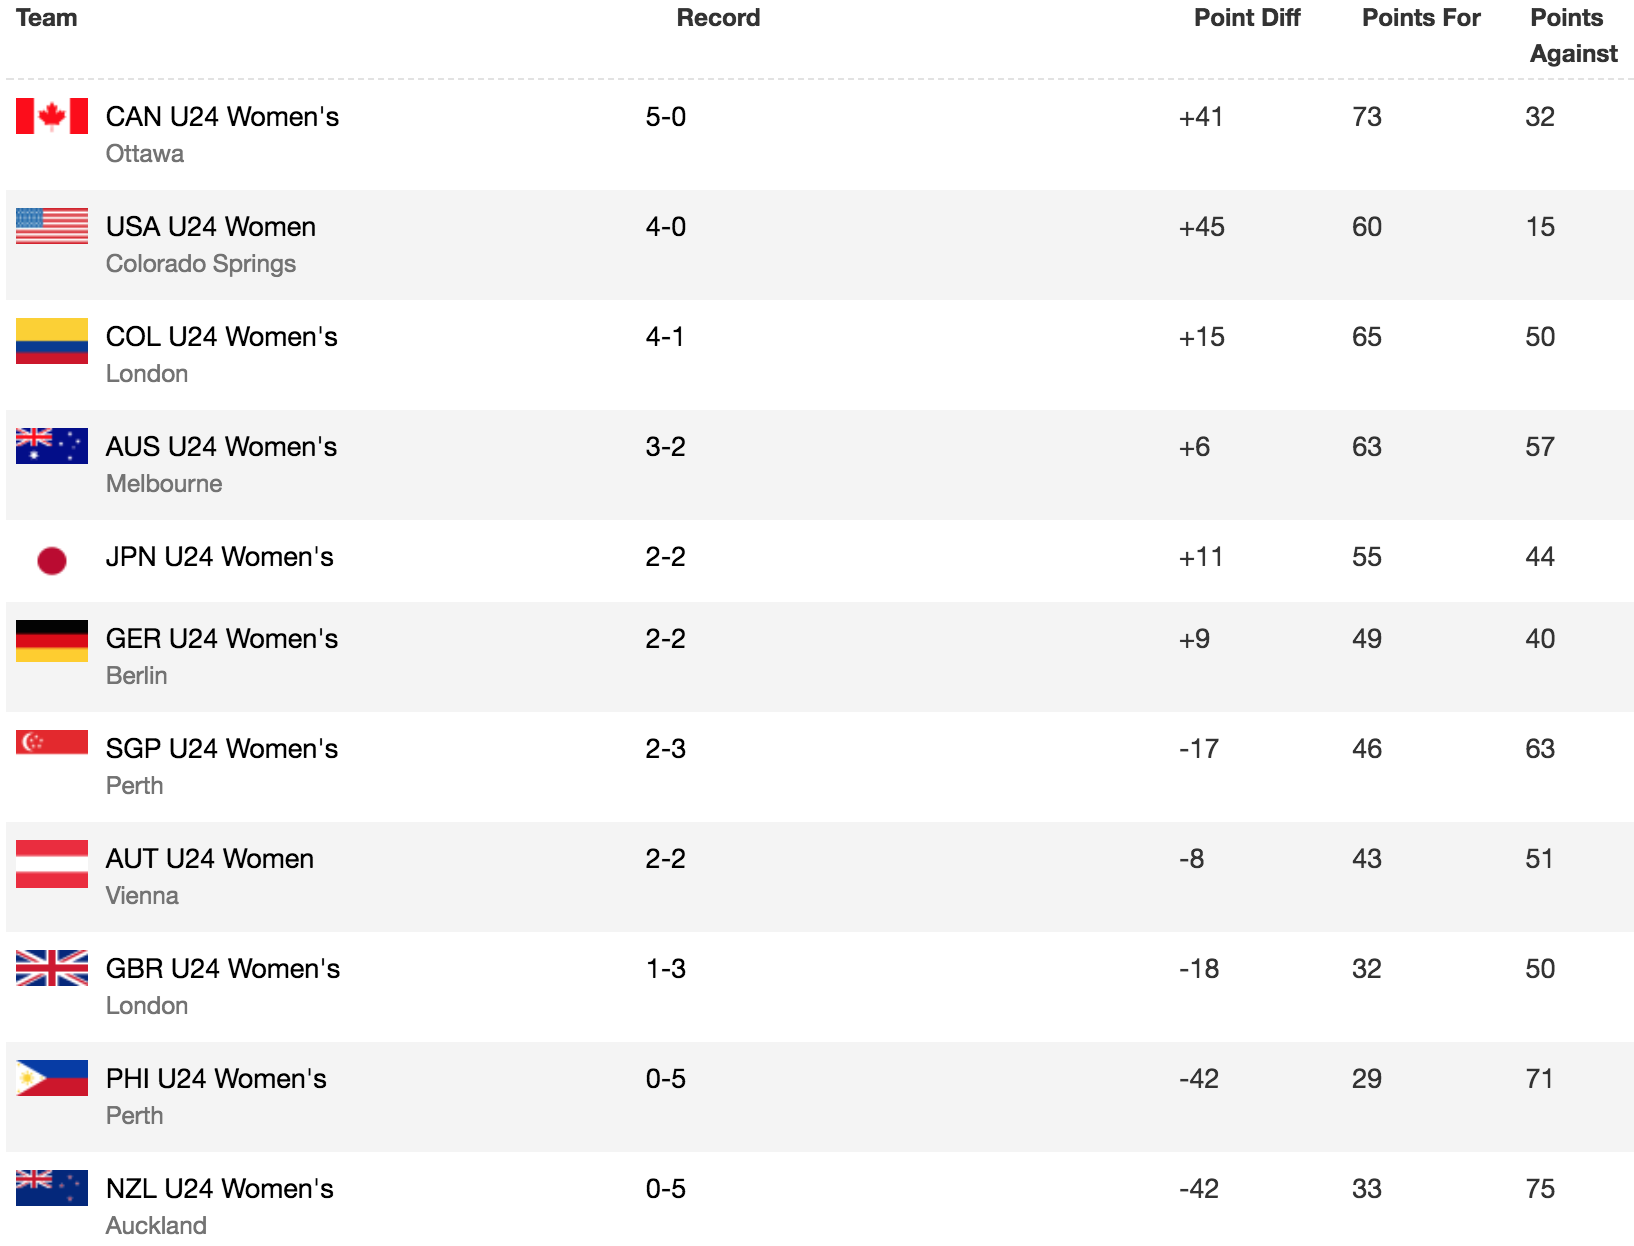The image size is (1634, 1246).
Task: Click the Japan flag icon
Action: point(52,561)
